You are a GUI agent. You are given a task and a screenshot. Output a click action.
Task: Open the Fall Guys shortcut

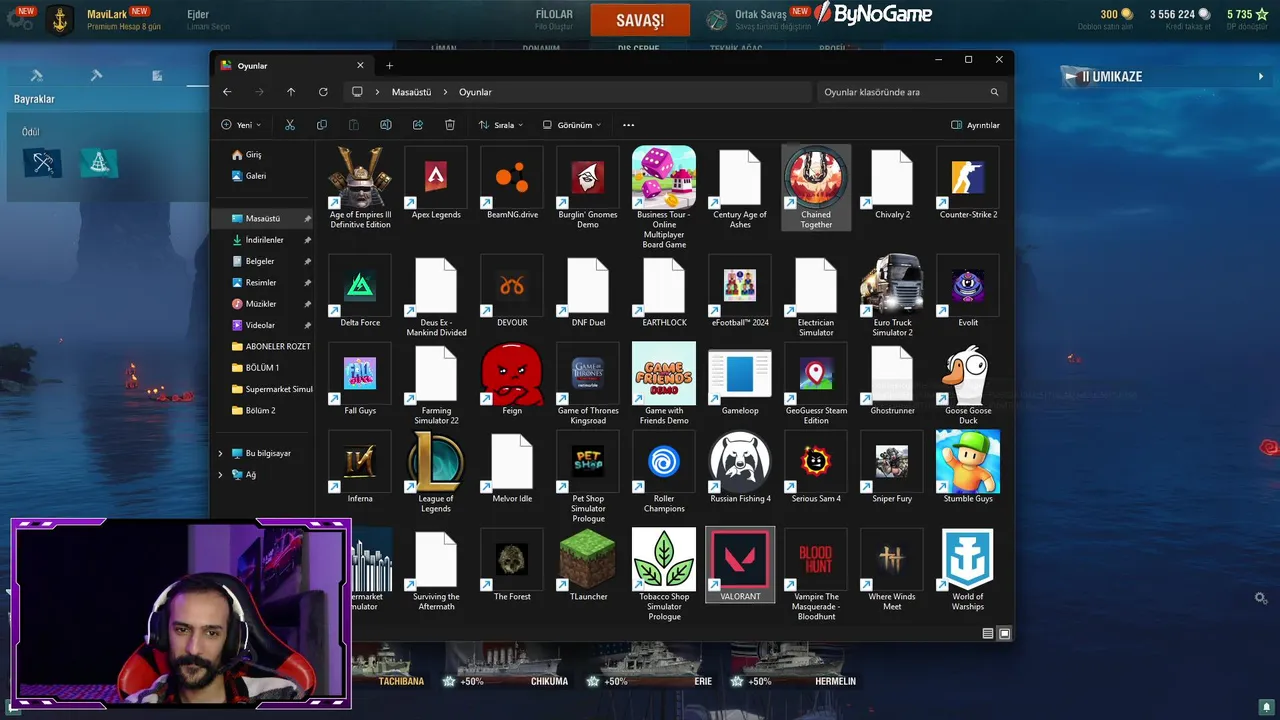coord(360,374)
